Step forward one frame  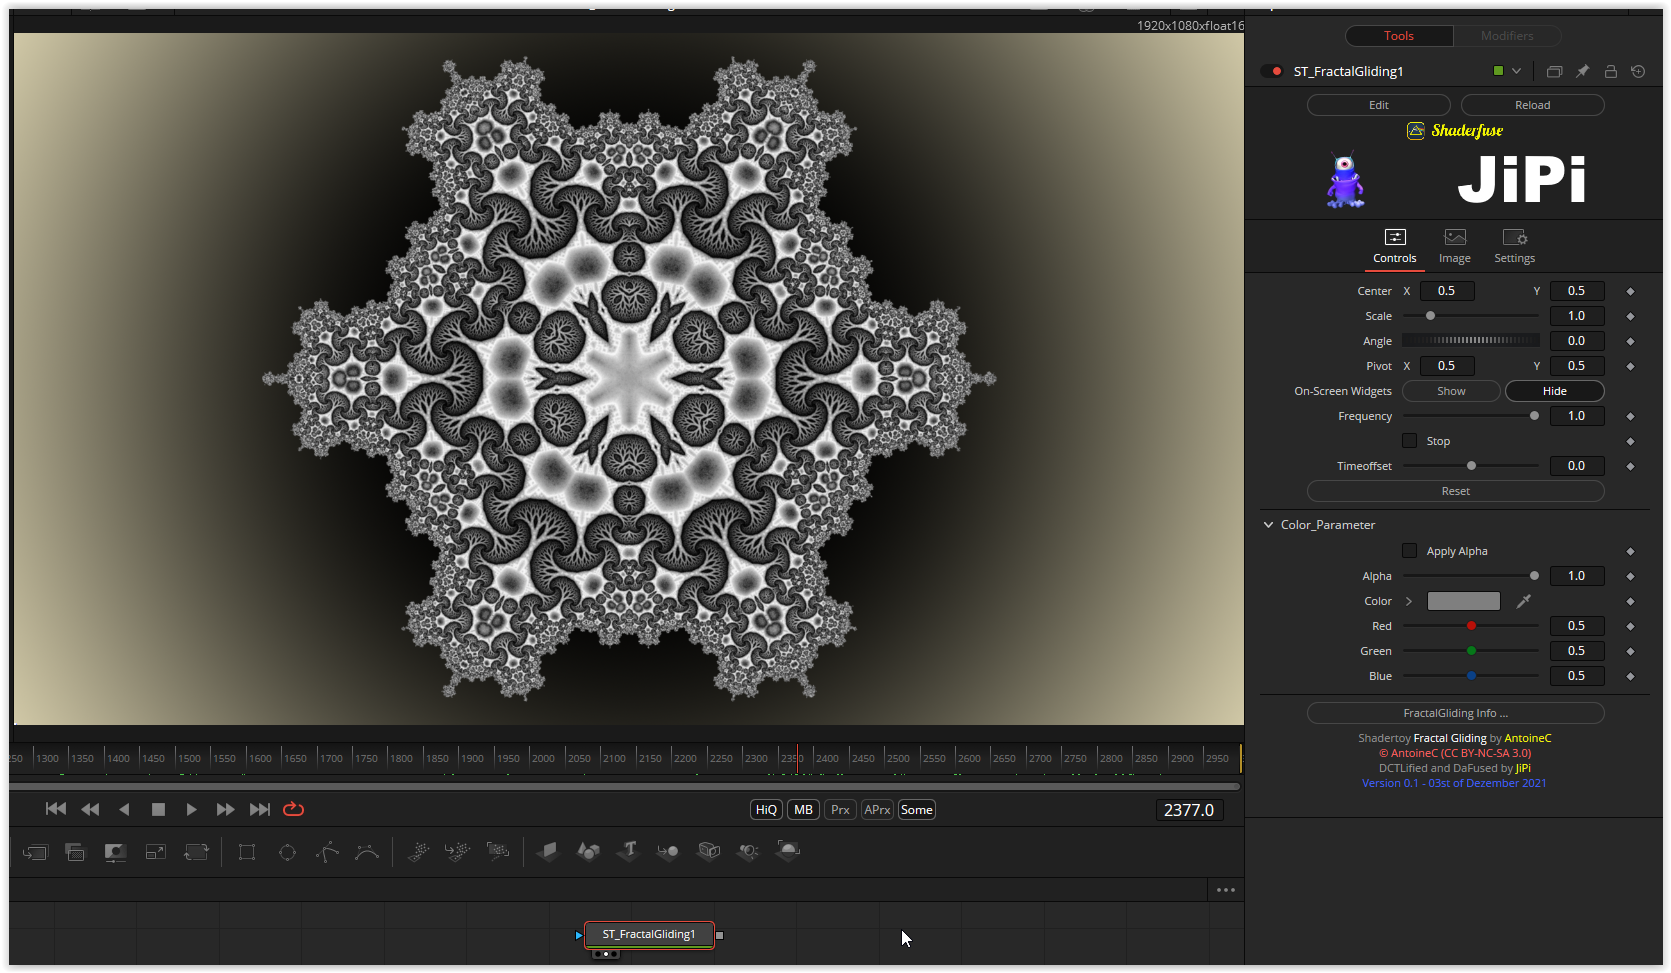pos(226,809)
